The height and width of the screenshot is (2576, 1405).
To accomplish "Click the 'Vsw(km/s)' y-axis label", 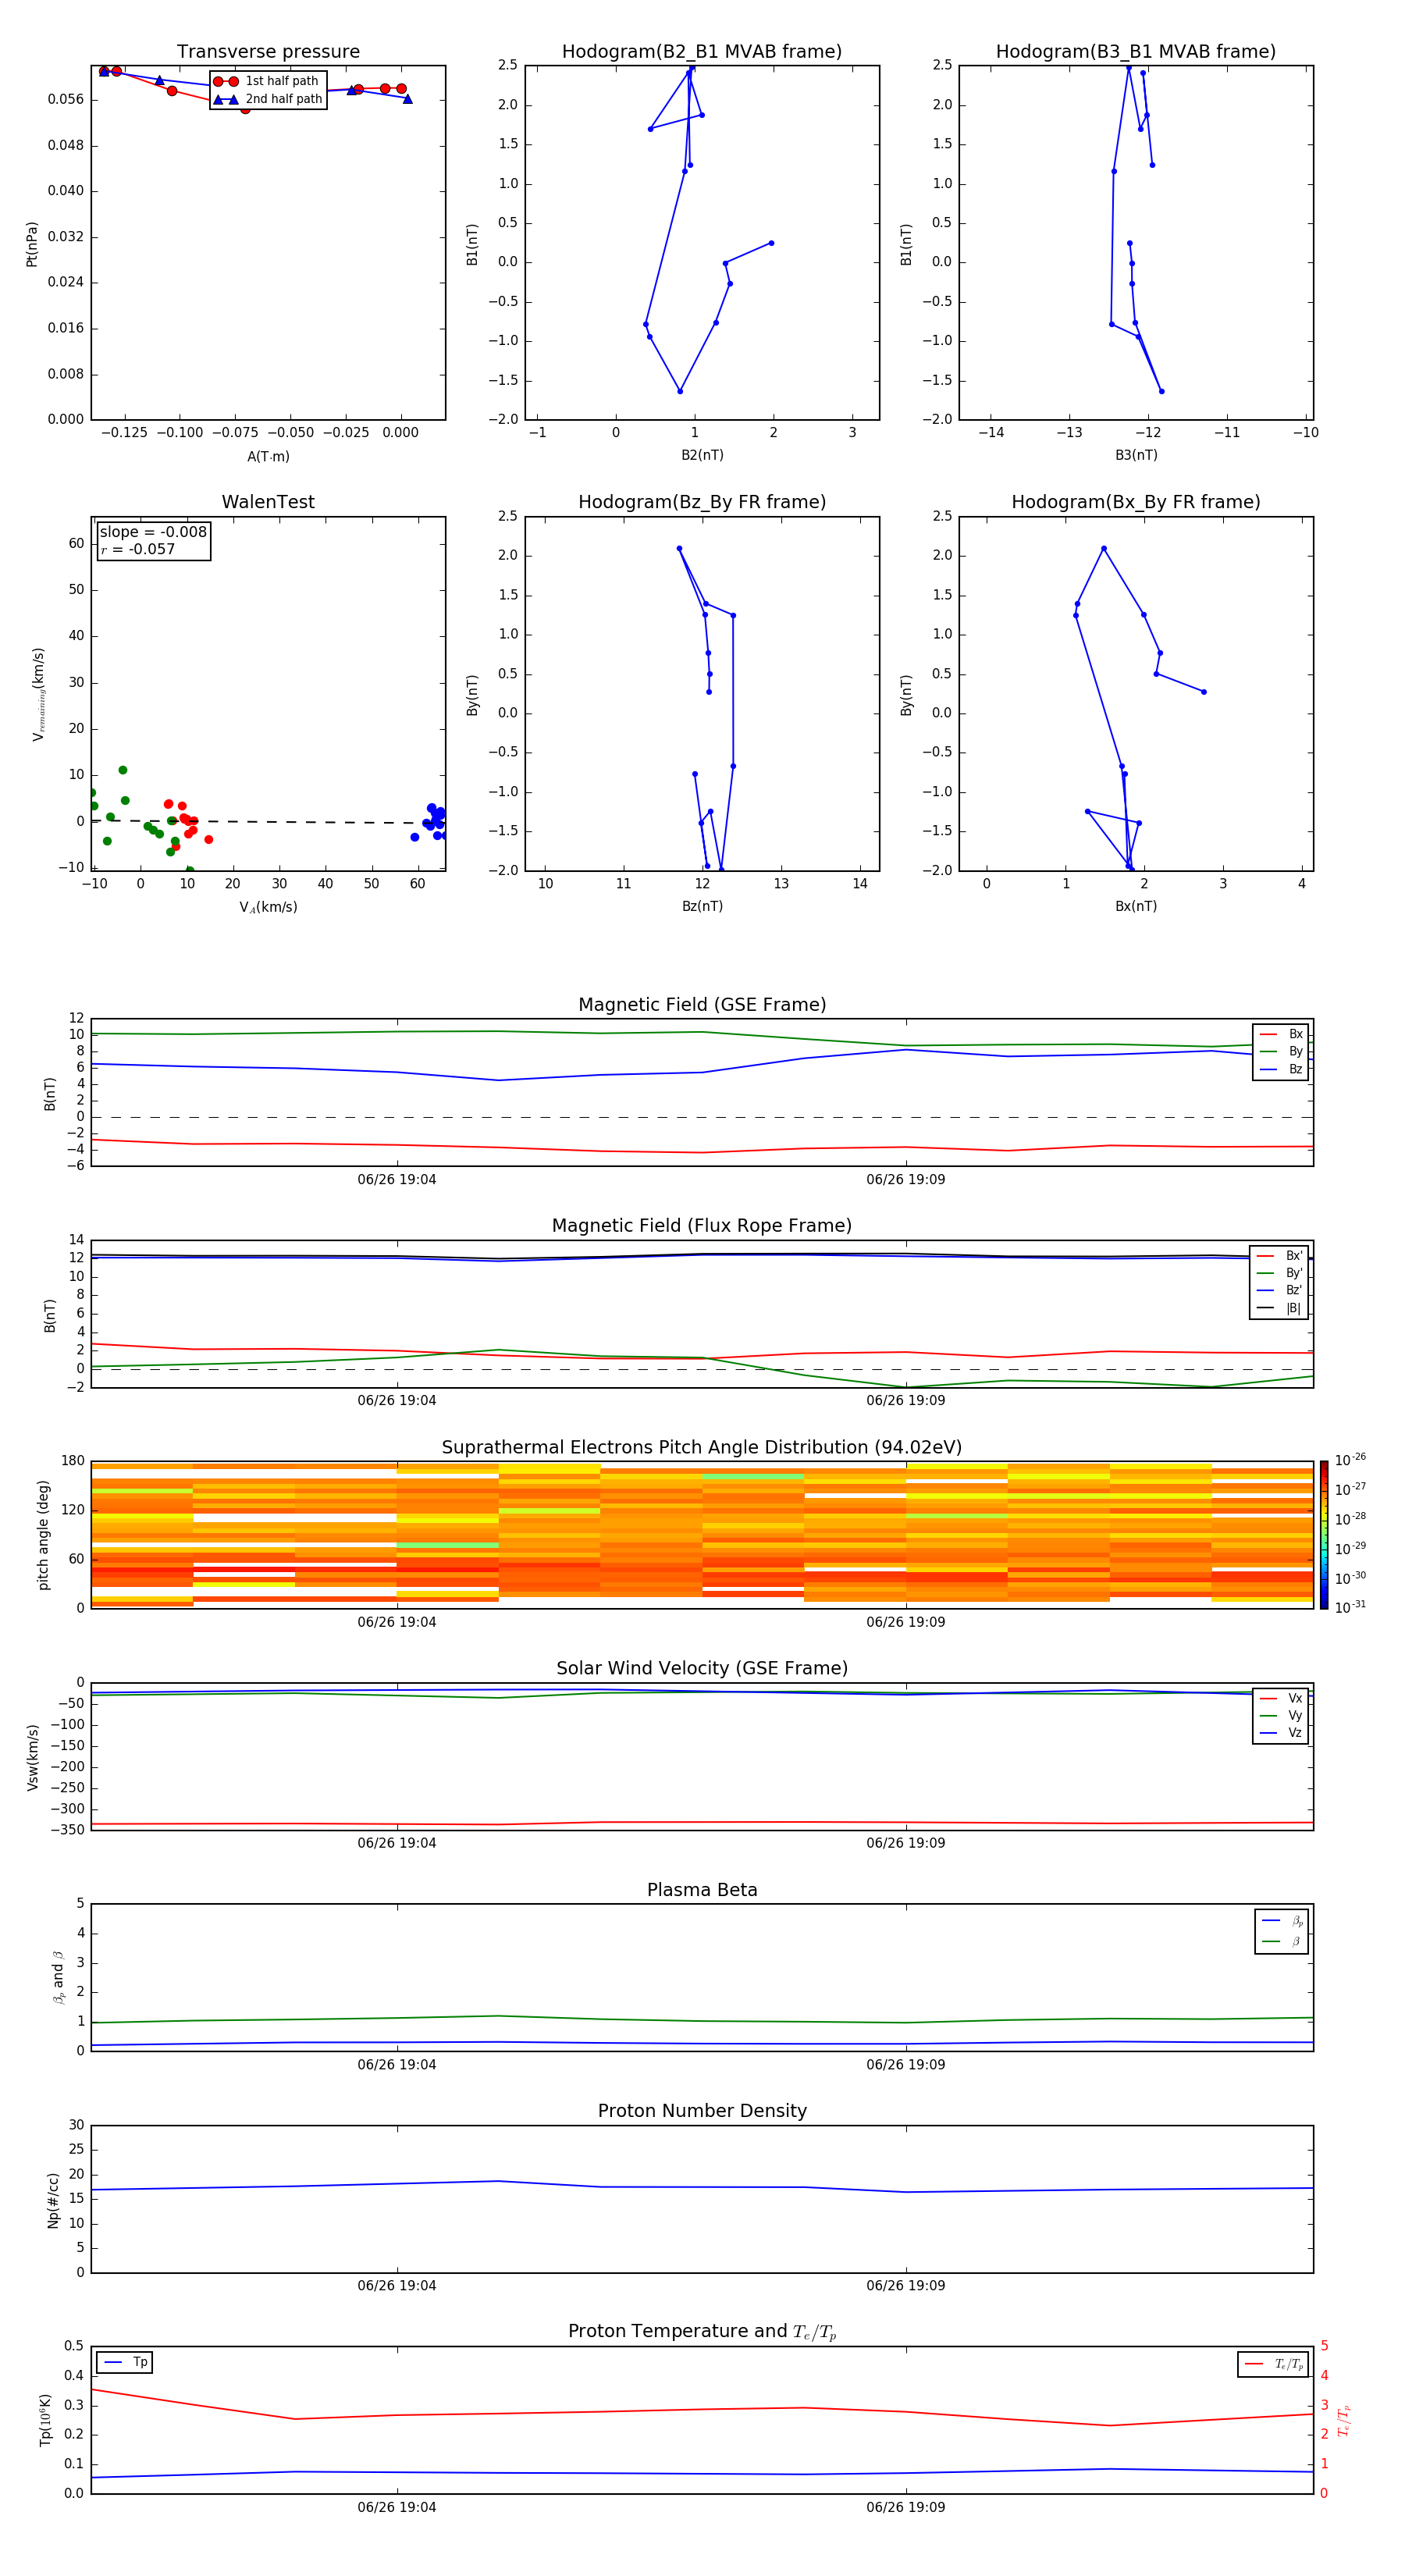I will click(x=33, y=1757).
